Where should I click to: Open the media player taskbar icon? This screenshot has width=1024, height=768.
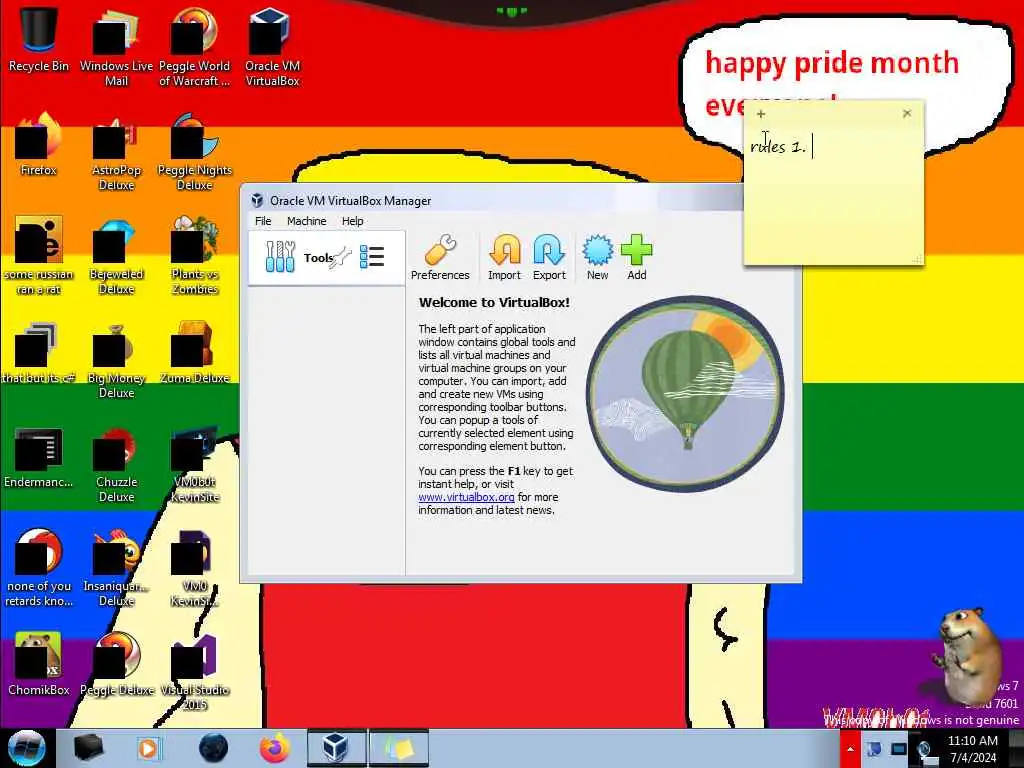pyautogui.click(x=148, y=748)
